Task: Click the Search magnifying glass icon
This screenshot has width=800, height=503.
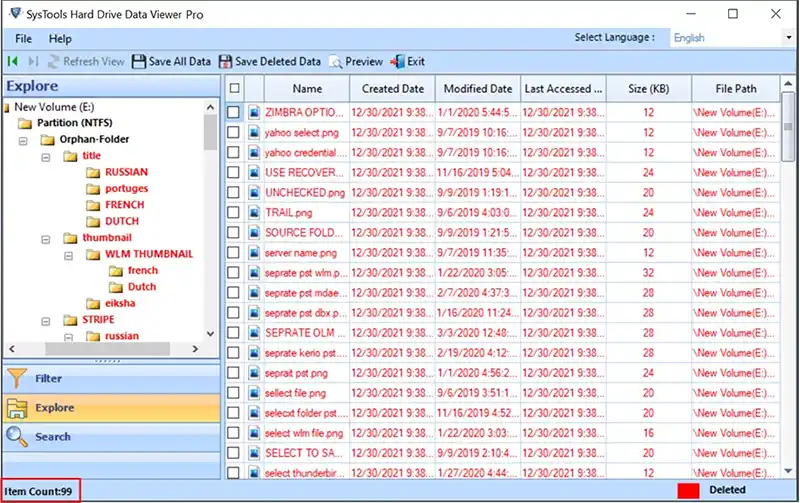Action: tap(17, 437)
